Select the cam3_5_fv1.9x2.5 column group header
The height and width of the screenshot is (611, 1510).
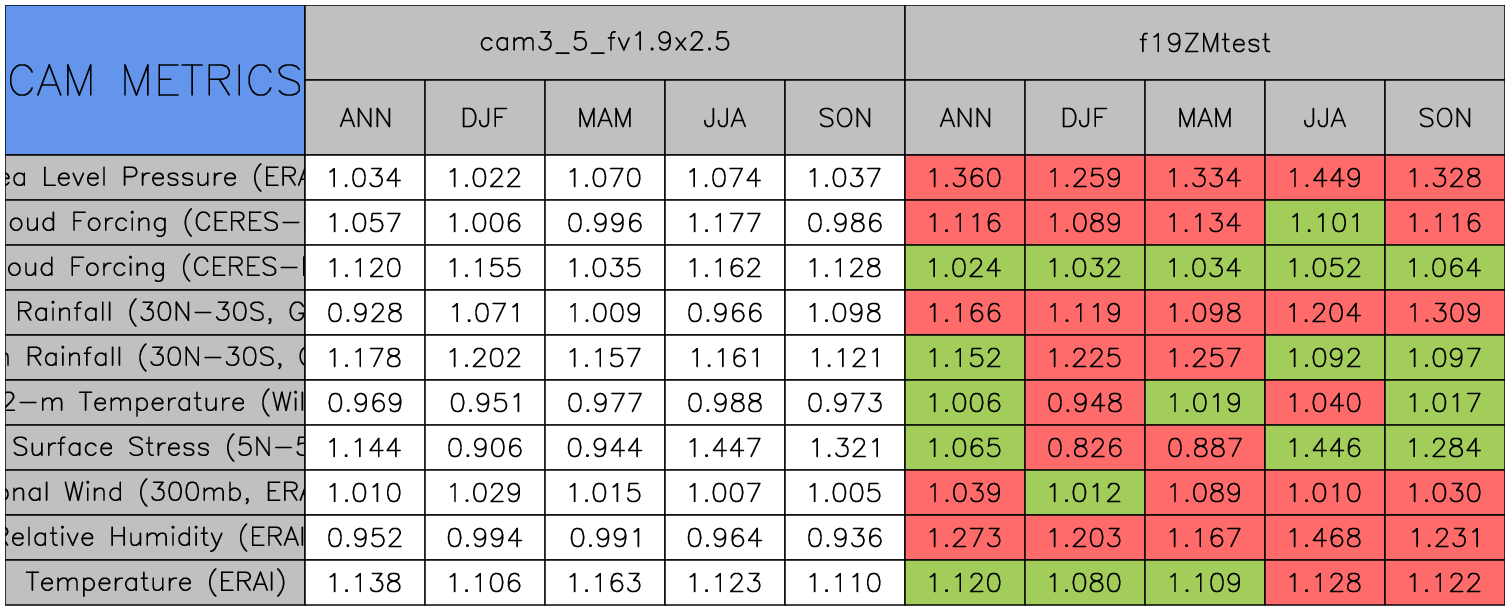[x=604, y=43]
